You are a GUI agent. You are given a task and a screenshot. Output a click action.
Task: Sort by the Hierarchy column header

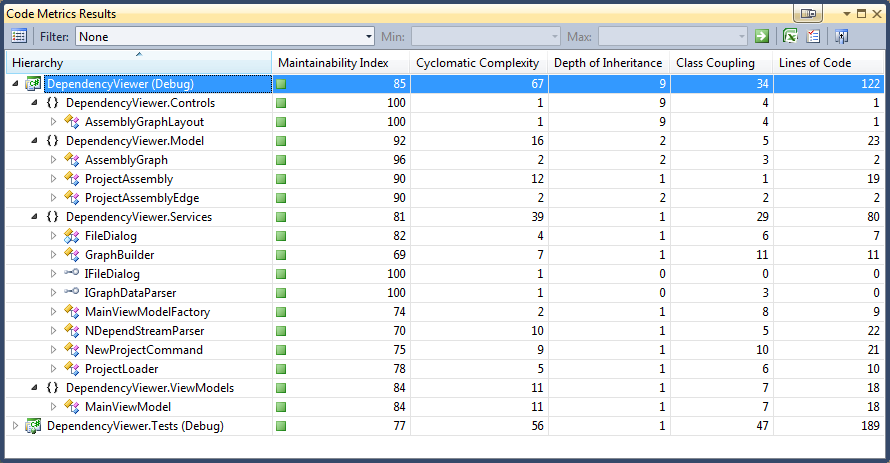(138, 62)
